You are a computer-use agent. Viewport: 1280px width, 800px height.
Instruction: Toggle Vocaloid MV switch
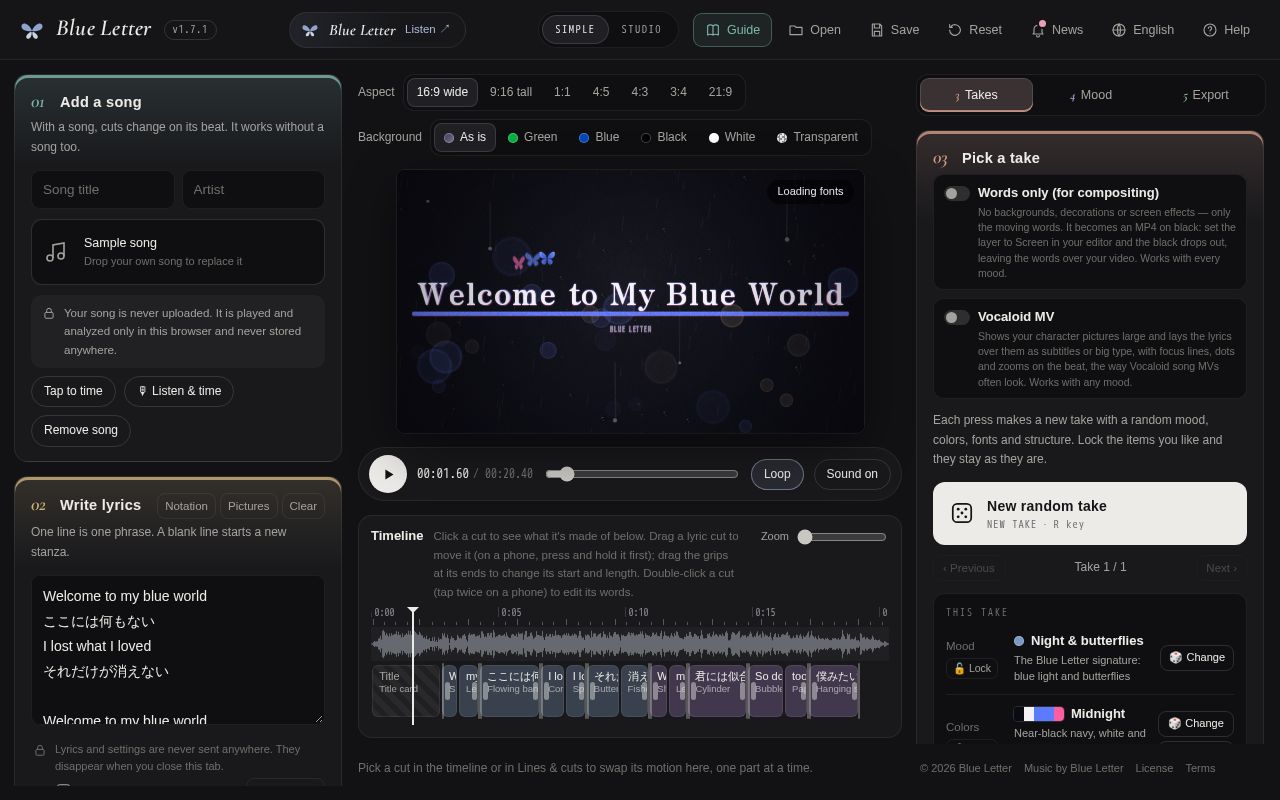(957, 317)
